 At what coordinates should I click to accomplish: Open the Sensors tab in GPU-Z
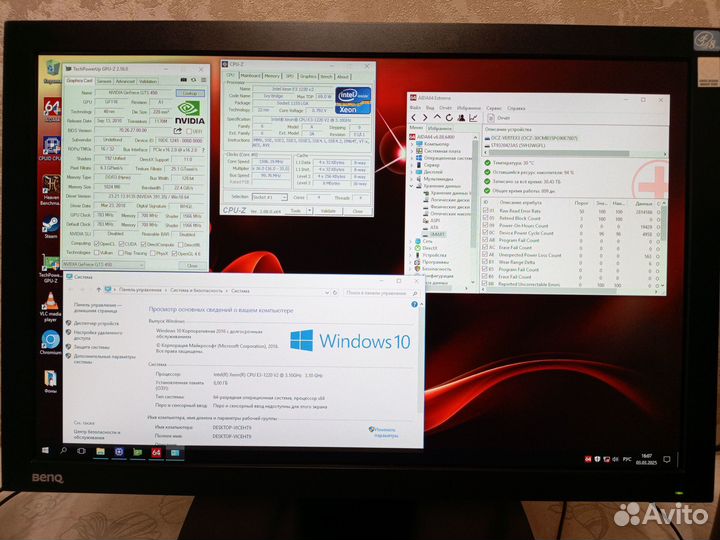tap(104, 80)
